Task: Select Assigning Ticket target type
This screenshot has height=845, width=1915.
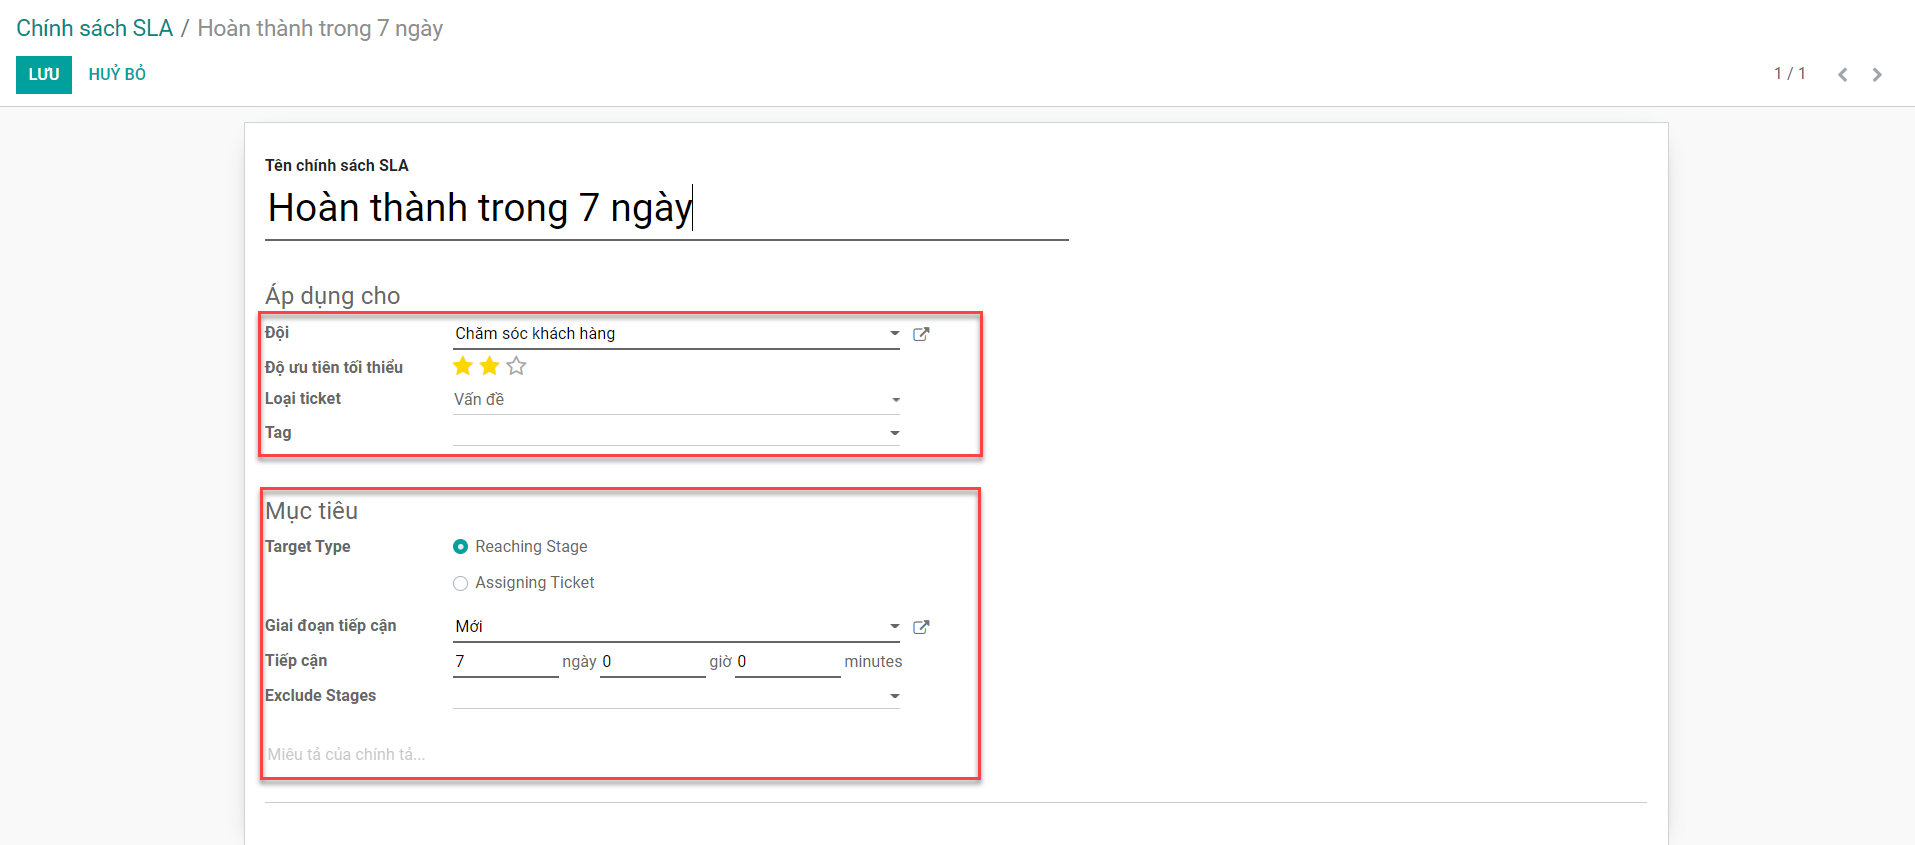Action: click(x=460, y=583)
